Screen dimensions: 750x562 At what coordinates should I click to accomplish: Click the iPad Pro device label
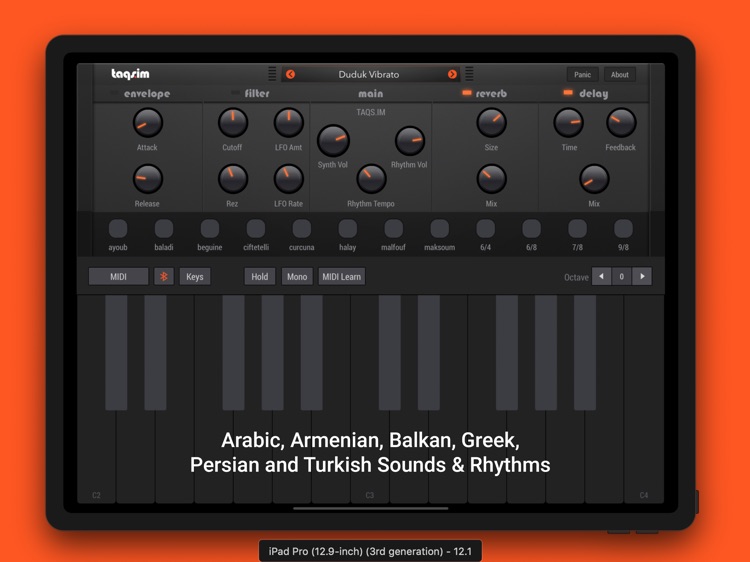pyautogui.click(x=370, y=551)
